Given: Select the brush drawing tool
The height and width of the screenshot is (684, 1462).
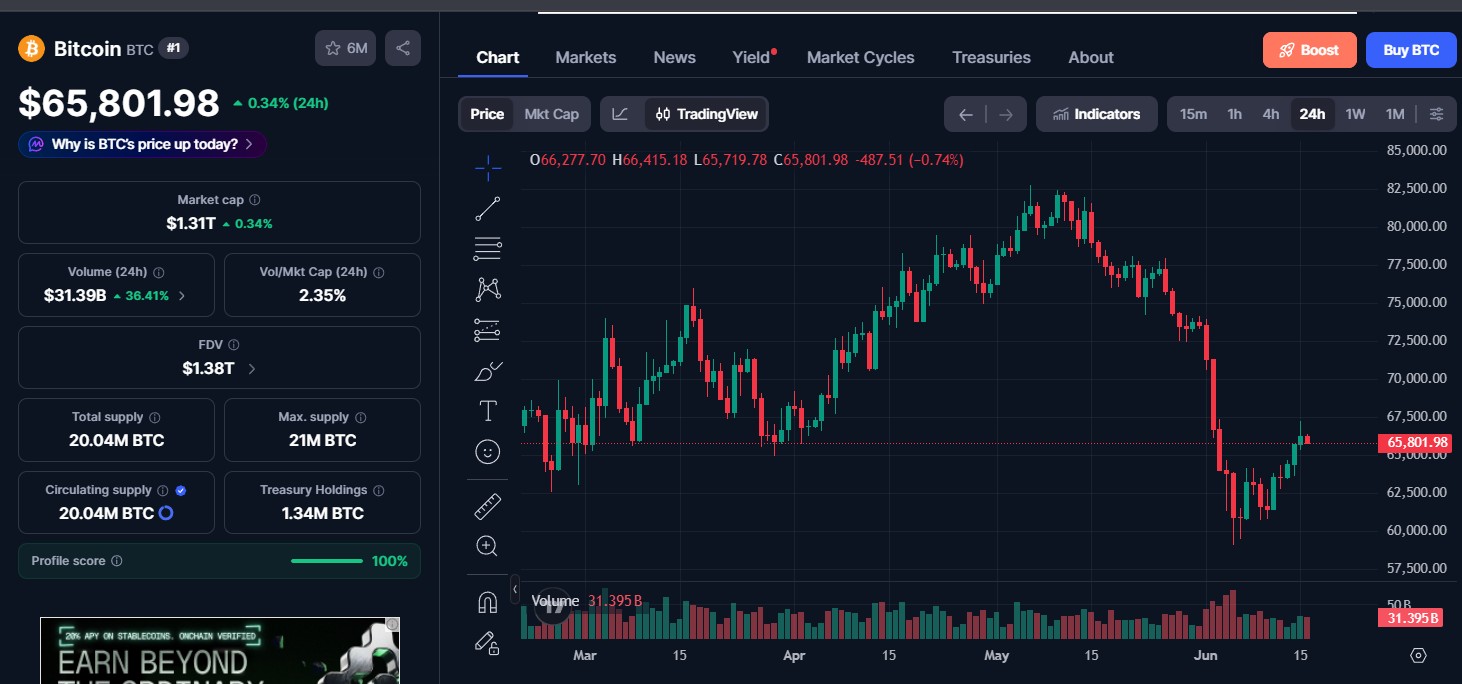Looking at the screenshot, I should click(x=488, y=371).
